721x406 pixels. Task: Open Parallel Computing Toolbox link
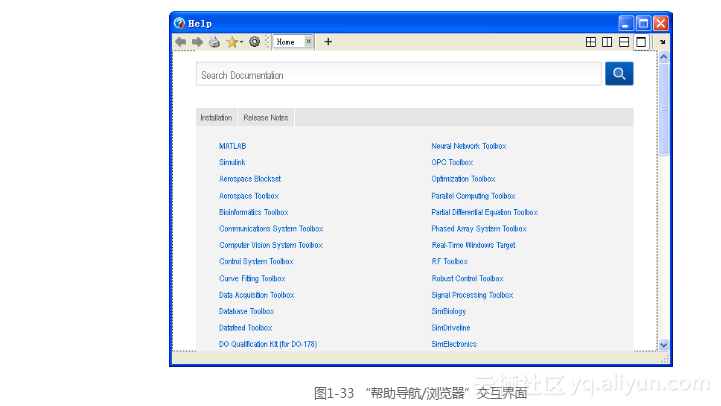point(473,196)
